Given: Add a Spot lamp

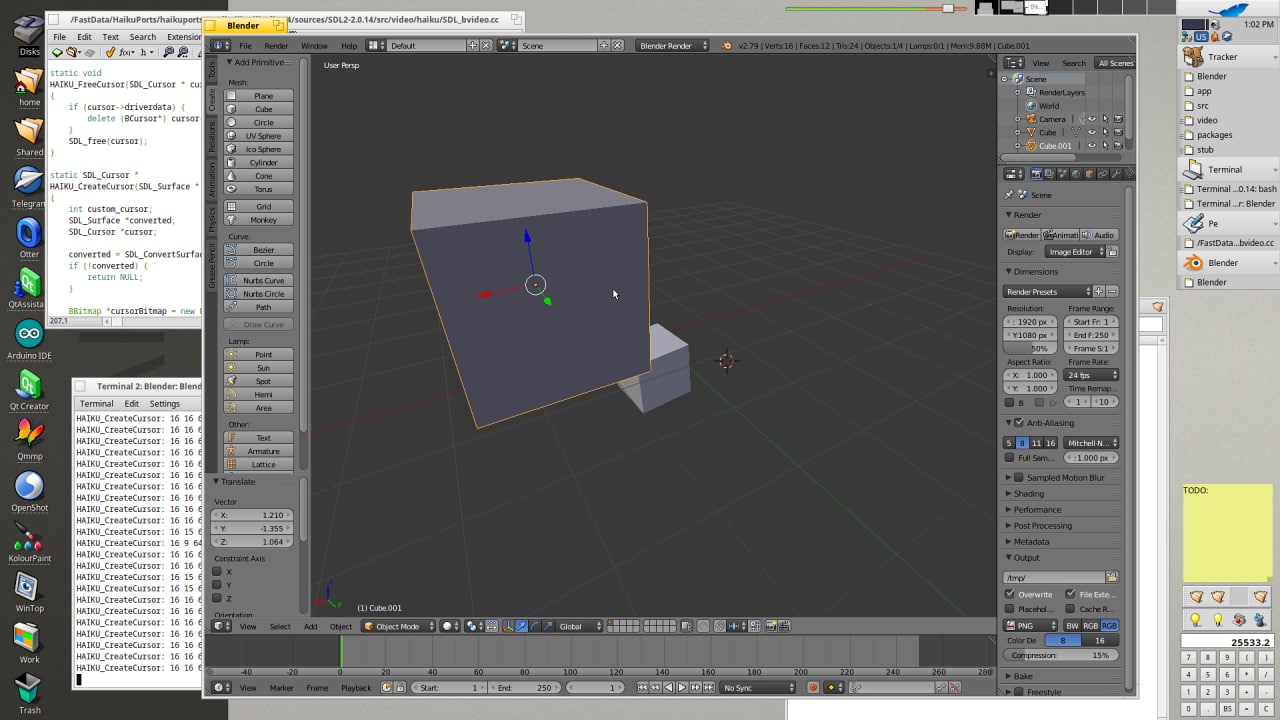Looking at the screenshot, I should coord(259,381).
